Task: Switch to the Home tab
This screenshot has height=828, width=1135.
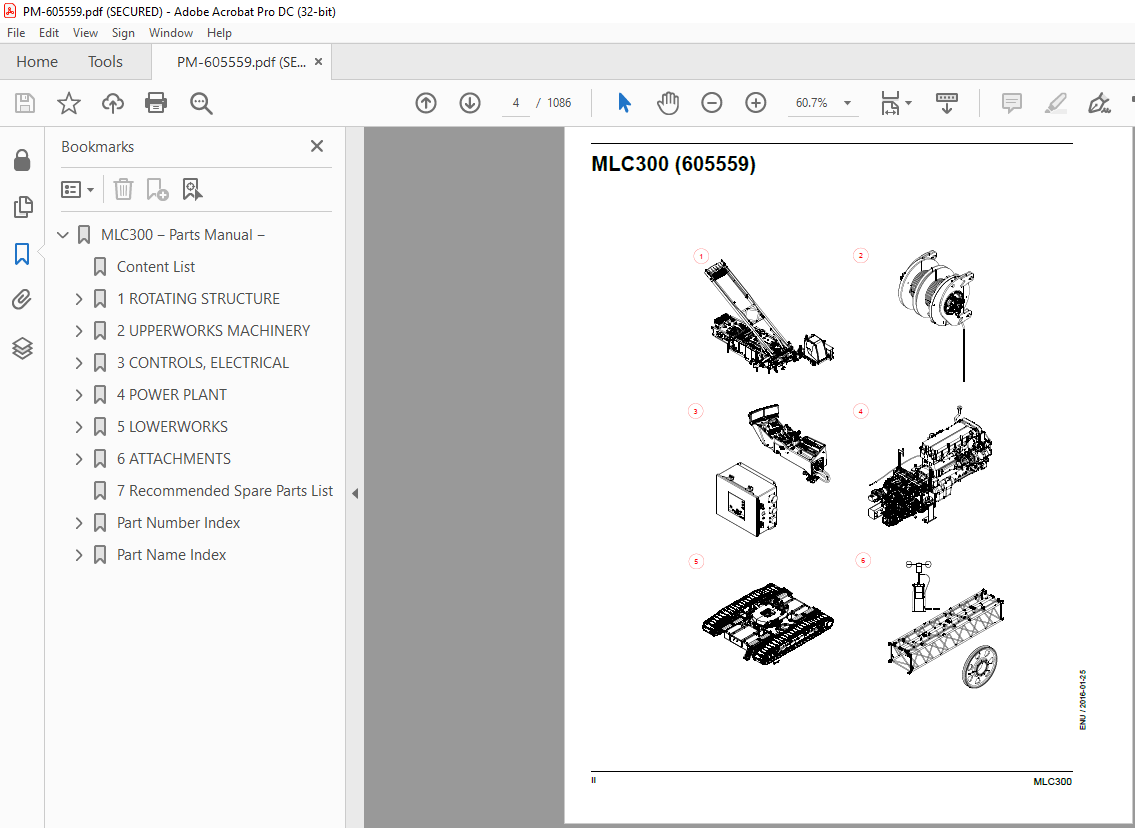Action: click(37, 62)
